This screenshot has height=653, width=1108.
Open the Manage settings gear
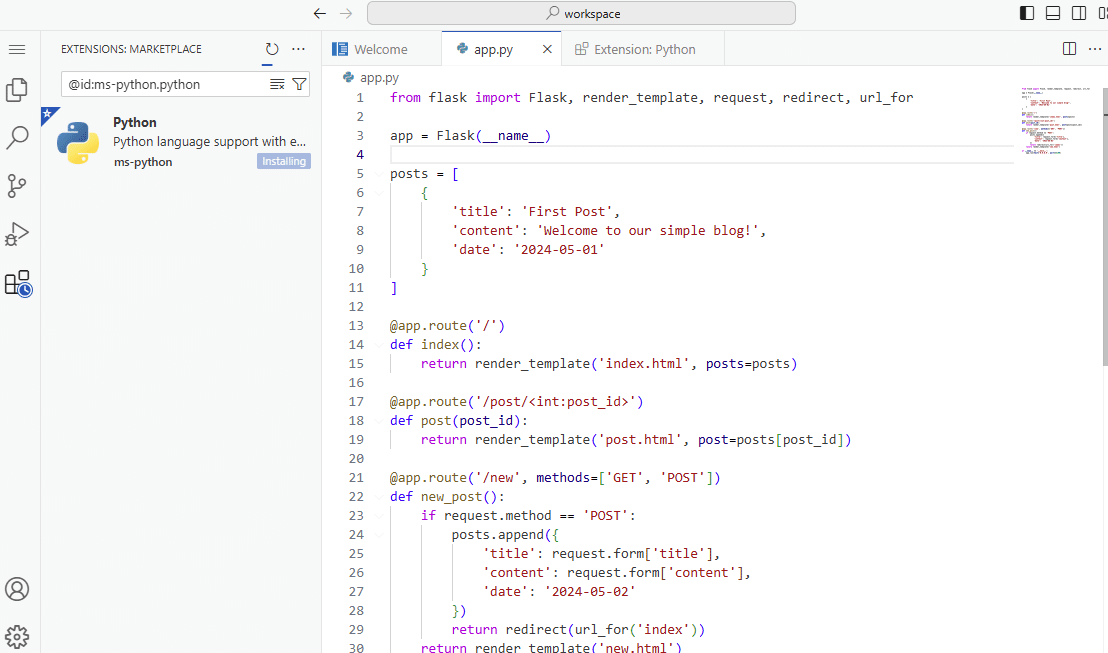17,637
